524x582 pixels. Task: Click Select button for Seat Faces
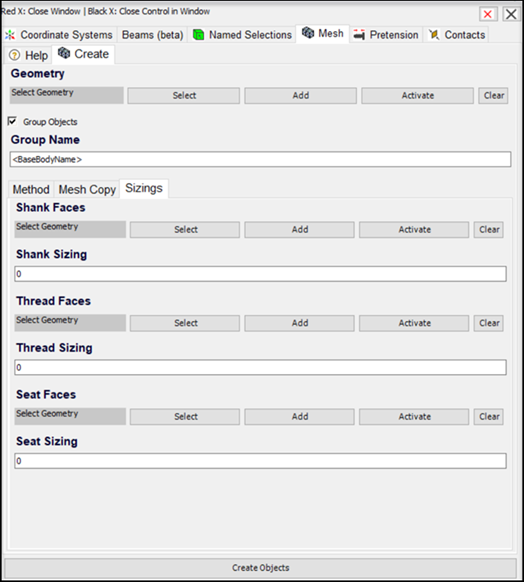(185, 417)
